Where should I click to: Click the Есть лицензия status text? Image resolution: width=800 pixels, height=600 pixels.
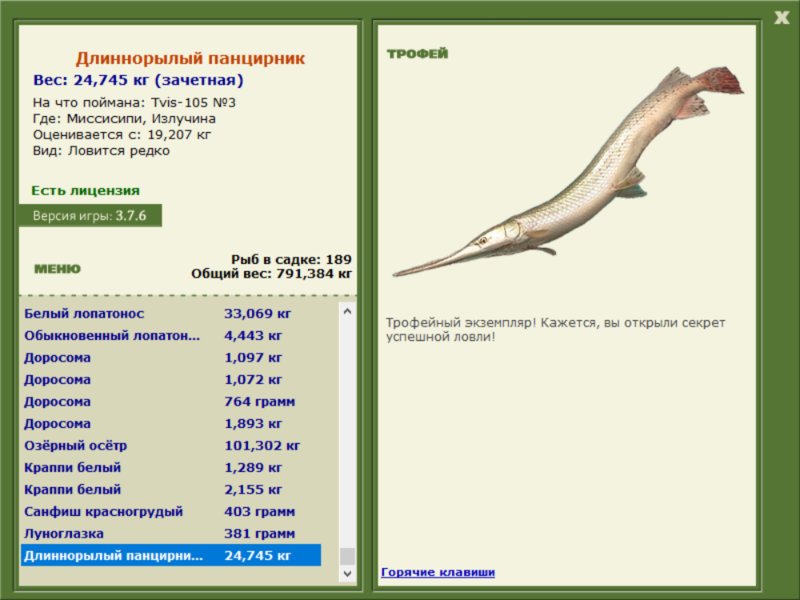tap(85, 190)
